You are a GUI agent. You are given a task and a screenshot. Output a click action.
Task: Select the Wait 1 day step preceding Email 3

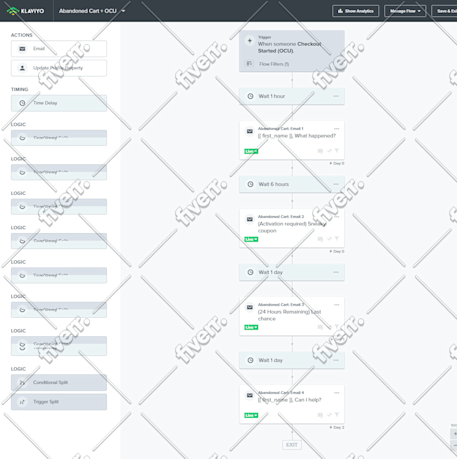tap(292, 272)
